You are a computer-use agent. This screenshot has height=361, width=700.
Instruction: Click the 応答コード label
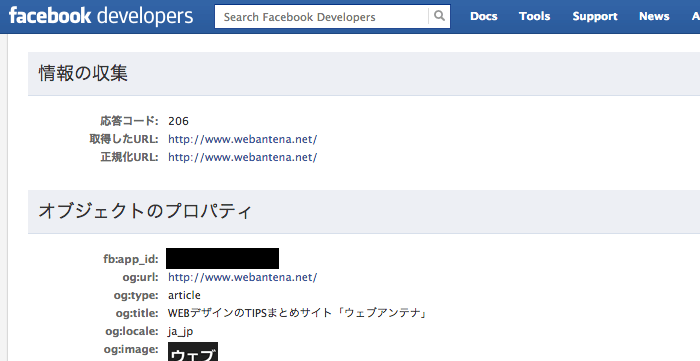coord(129,121)
